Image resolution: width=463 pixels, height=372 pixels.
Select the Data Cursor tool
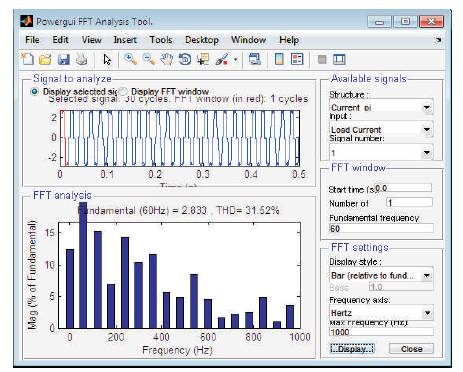pyautogui.click(x=203, y=60)
